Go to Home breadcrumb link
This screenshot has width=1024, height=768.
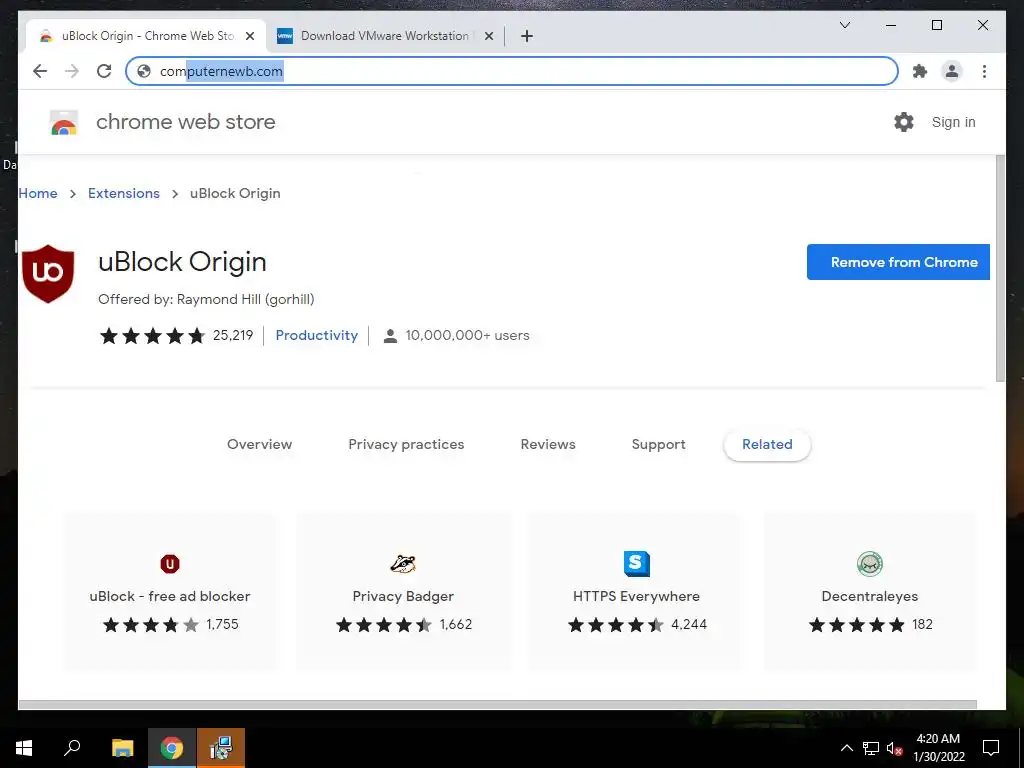38,193
